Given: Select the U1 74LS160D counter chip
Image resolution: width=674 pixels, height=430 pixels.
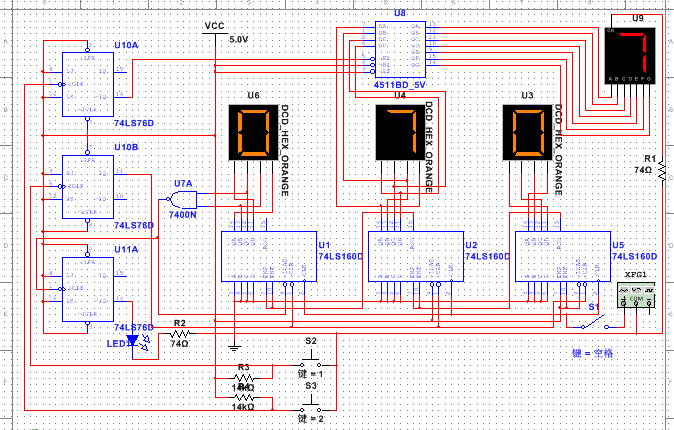Looking at the screenshot, I should click(x=269, y=257).
